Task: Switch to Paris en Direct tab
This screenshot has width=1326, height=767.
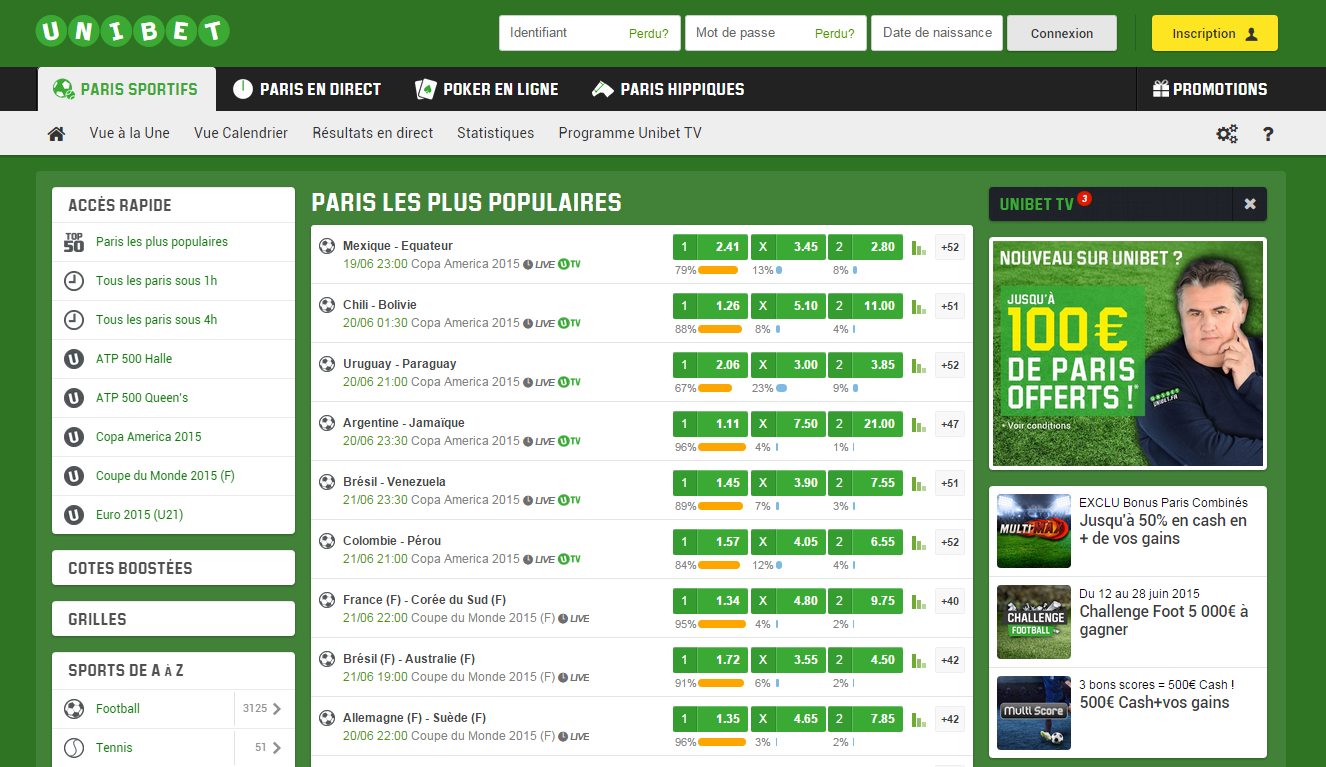Action: tap(307, 89)
